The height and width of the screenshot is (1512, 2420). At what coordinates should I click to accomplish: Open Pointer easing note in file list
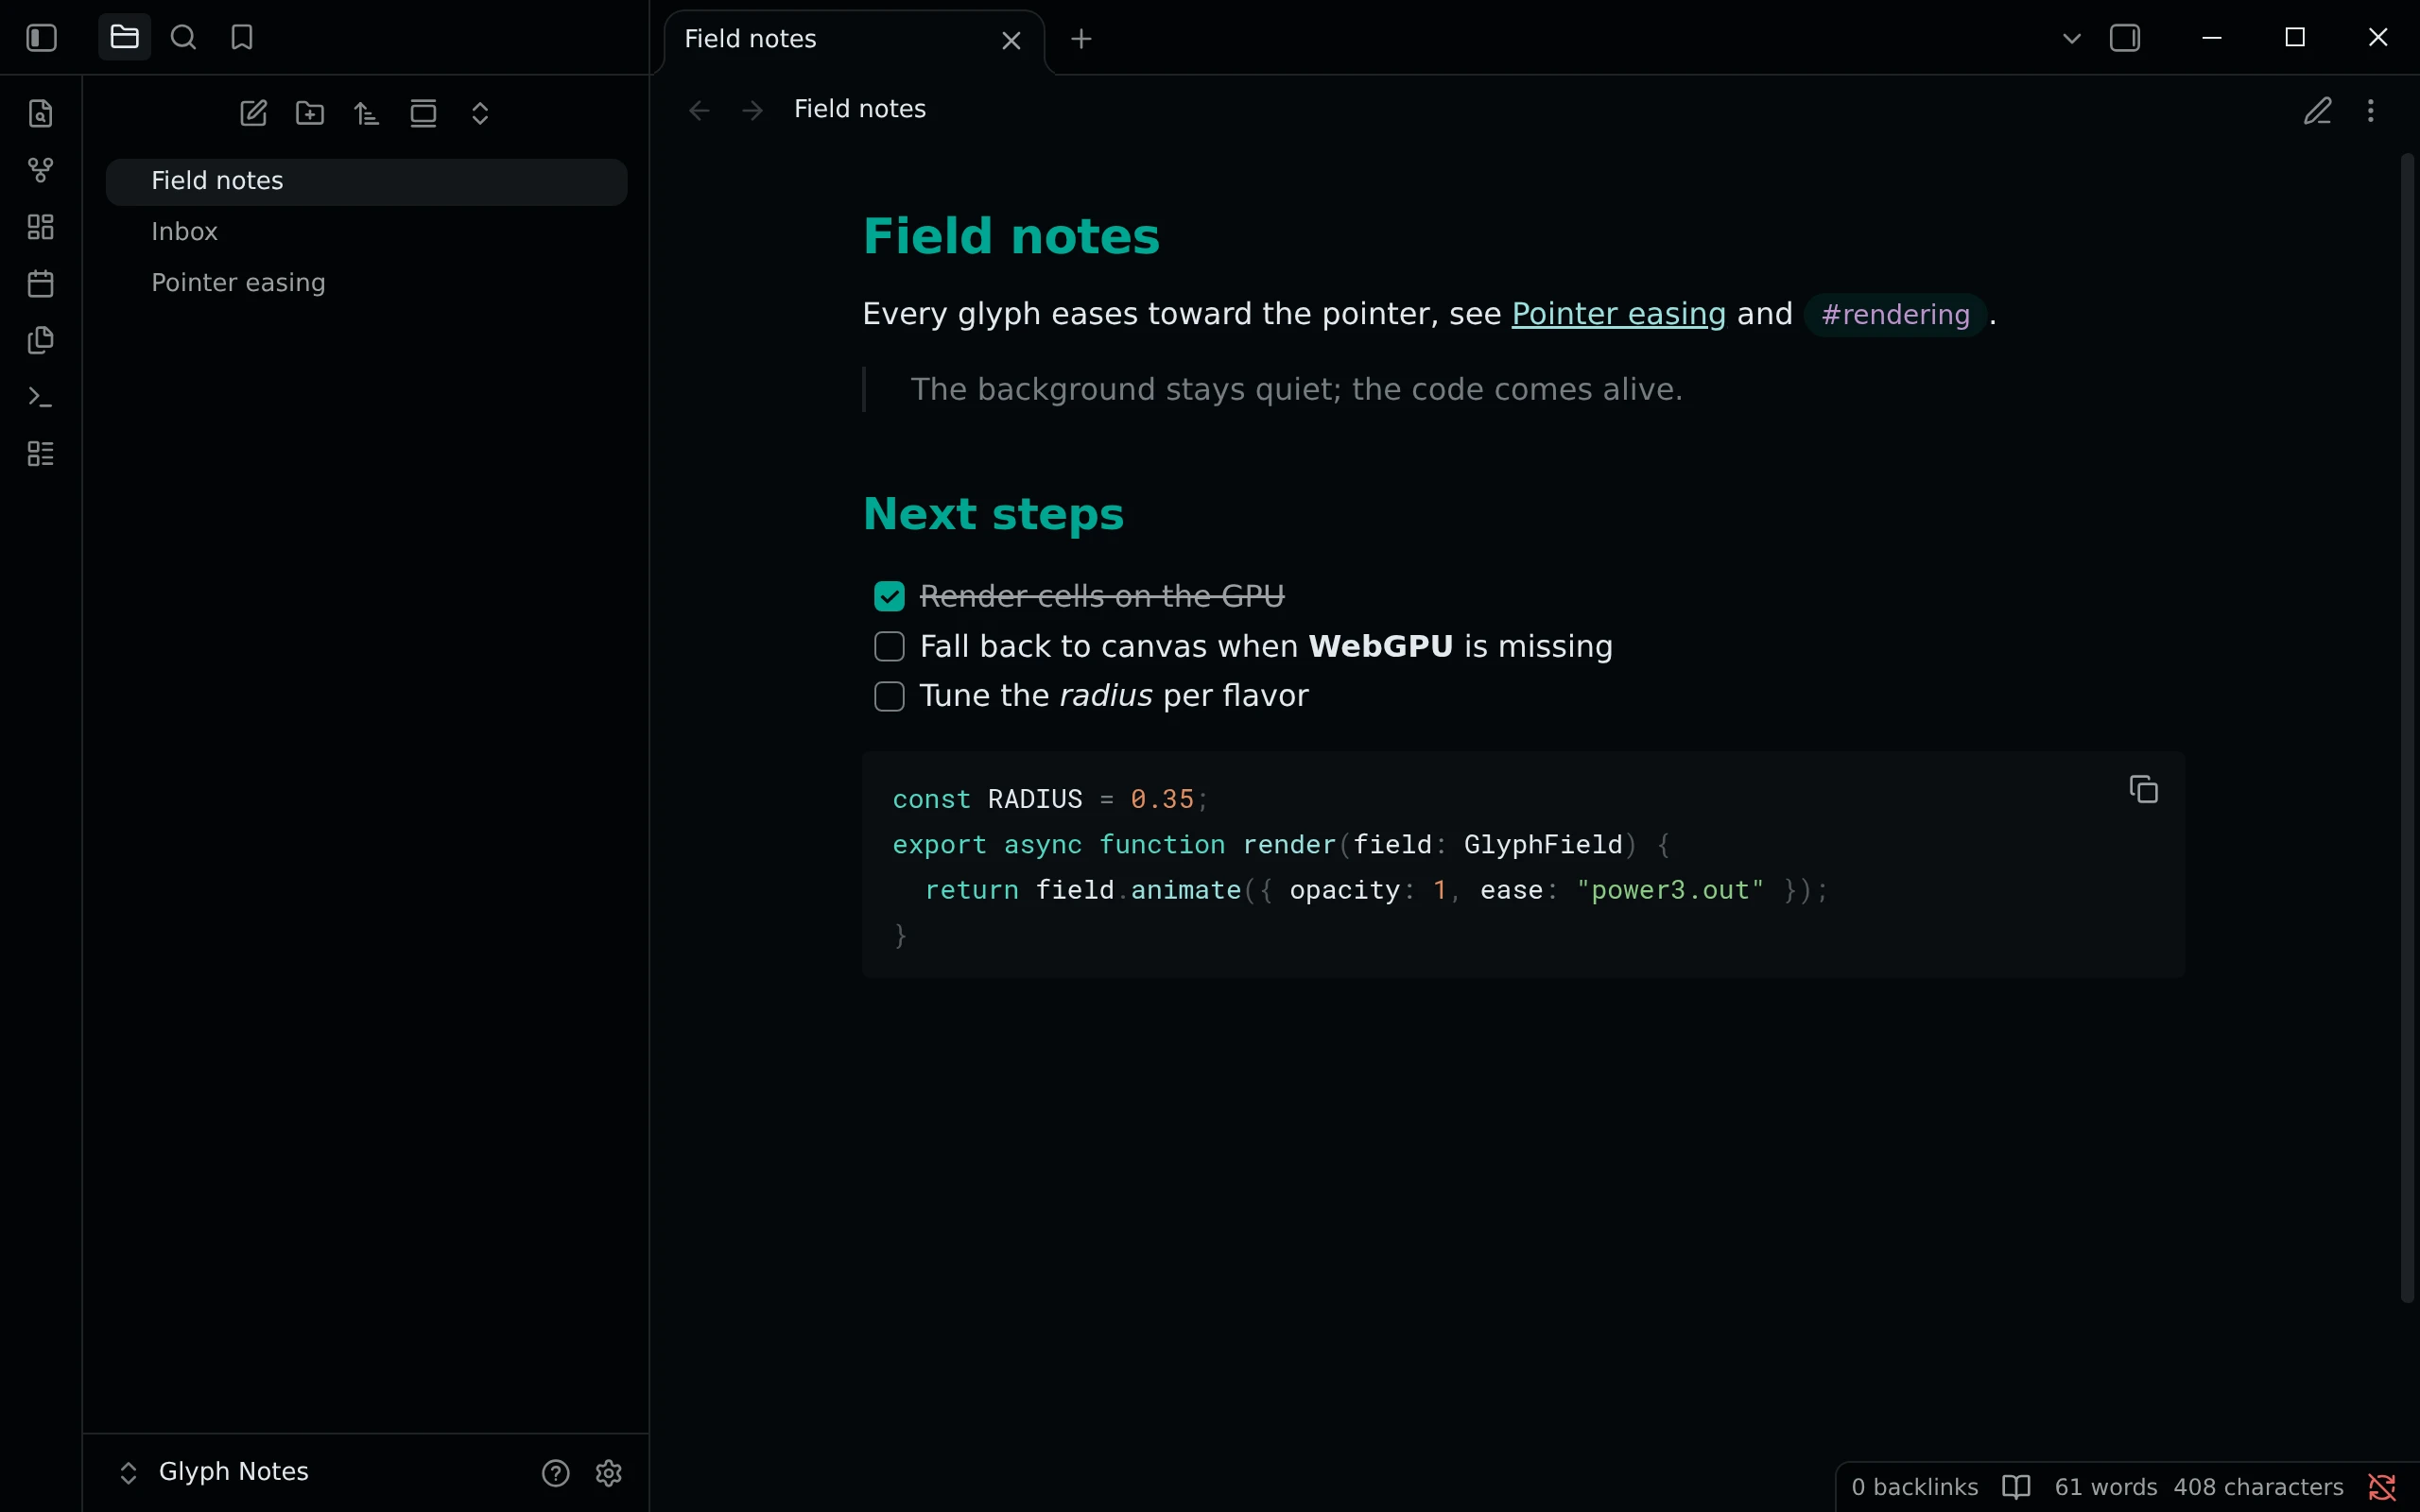click(367, 283)
